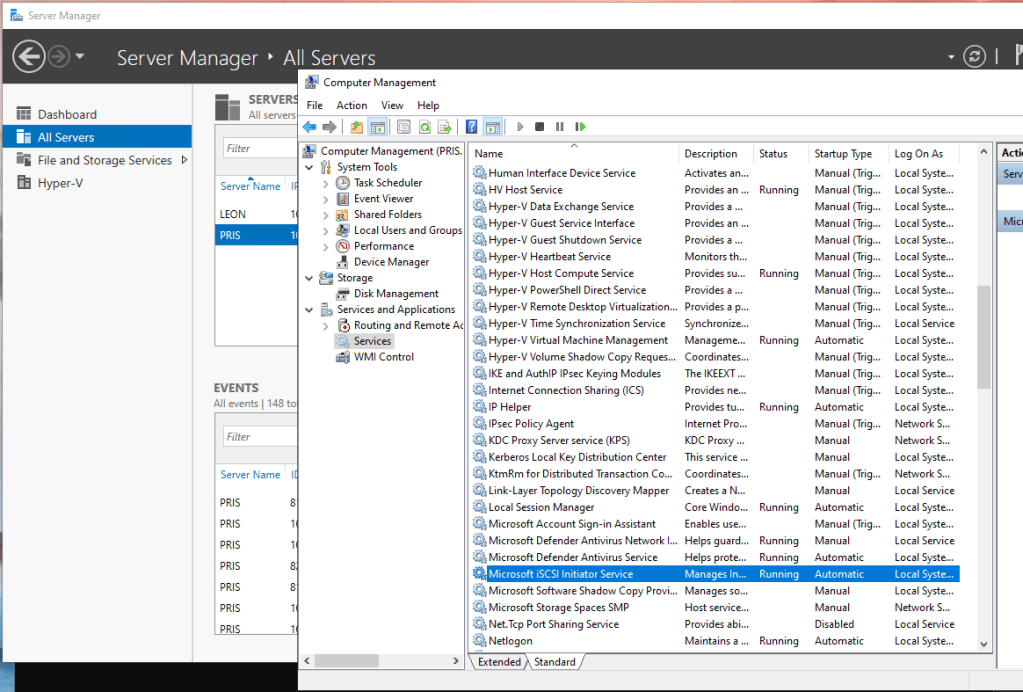The width and height of the screenshot is (1023, 692).
Task: Expand the Task Scheduler tree node
Action: (326, 183)
